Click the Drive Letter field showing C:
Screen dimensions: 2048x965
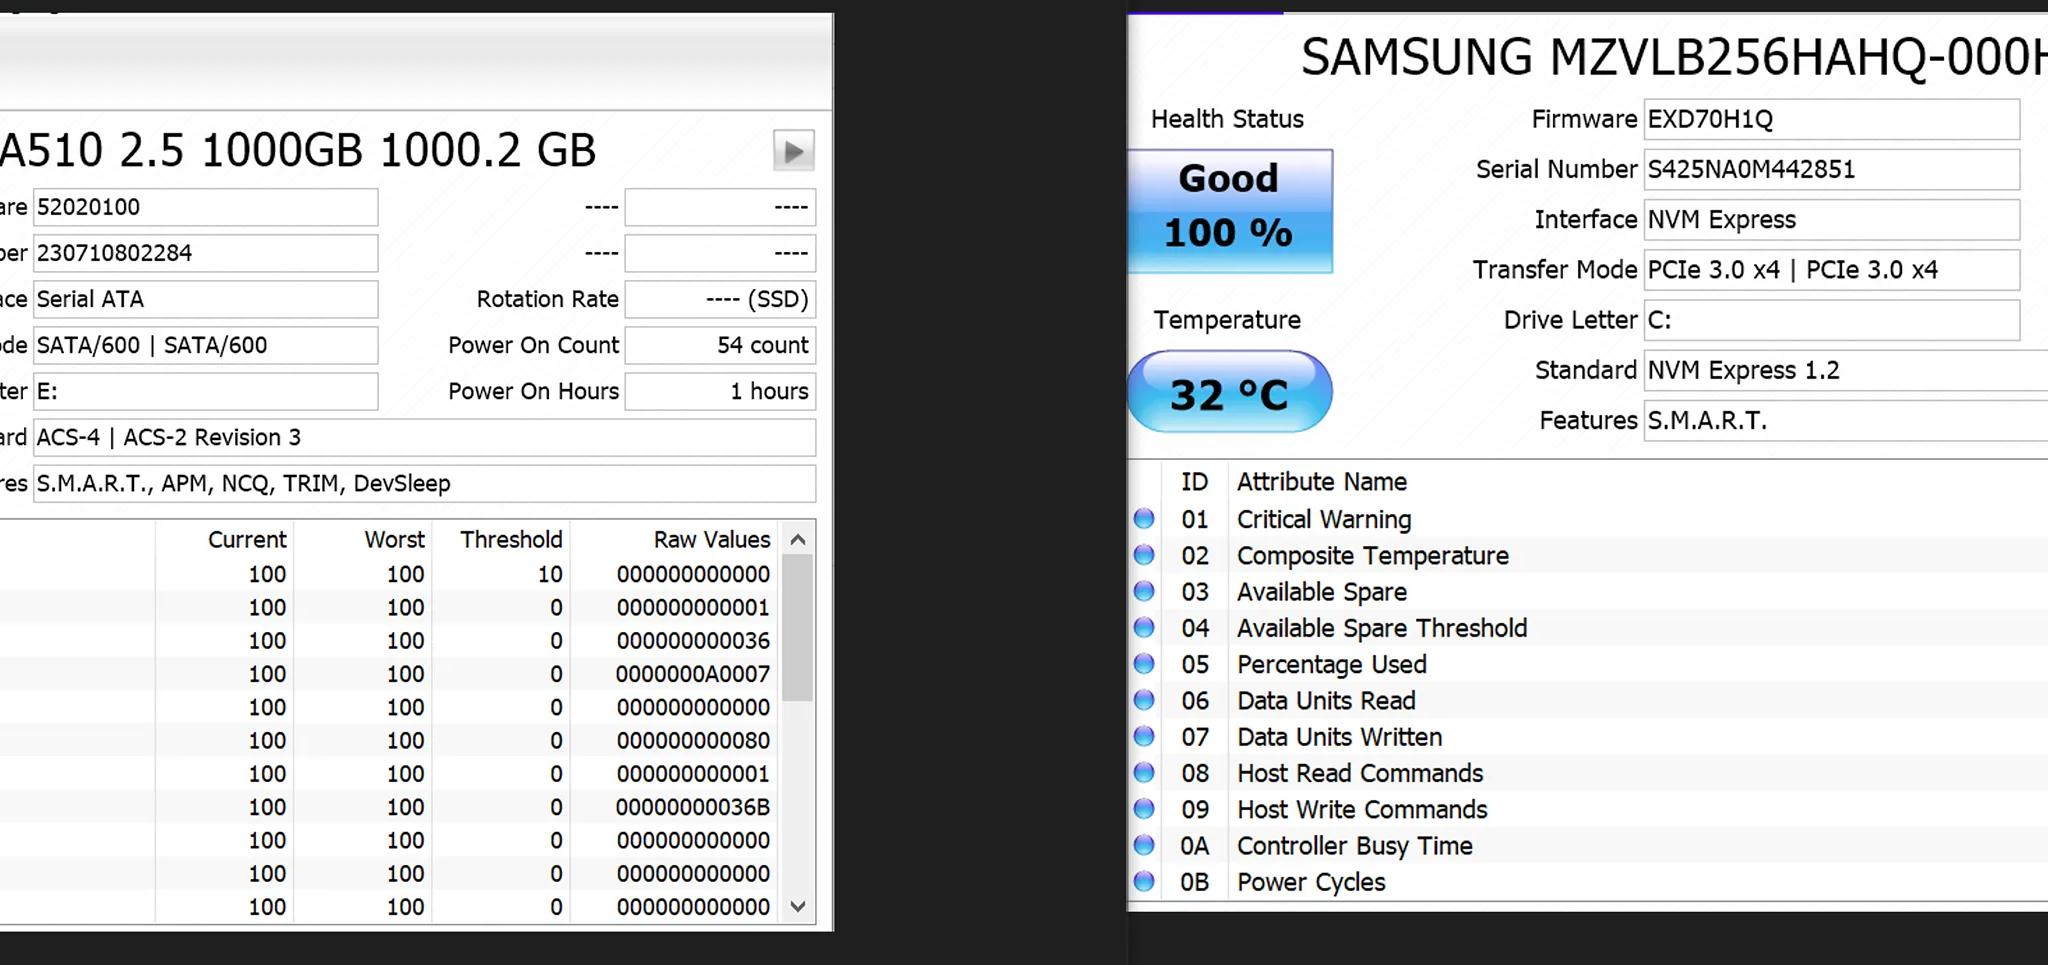pos(1831,320)
